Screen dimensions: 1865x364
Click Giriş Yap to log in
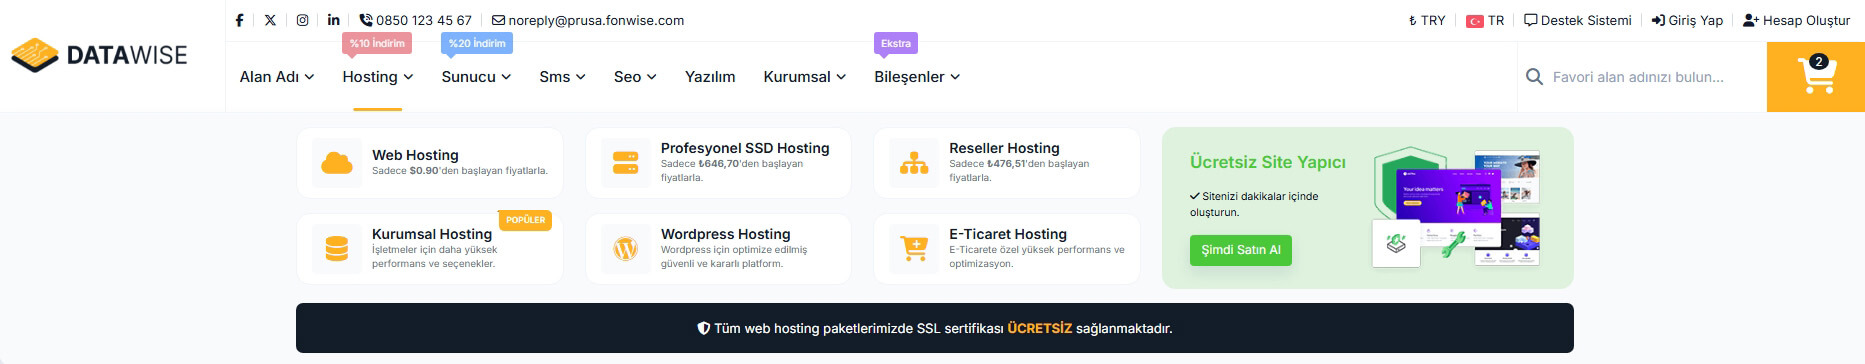coord(1687,20)
